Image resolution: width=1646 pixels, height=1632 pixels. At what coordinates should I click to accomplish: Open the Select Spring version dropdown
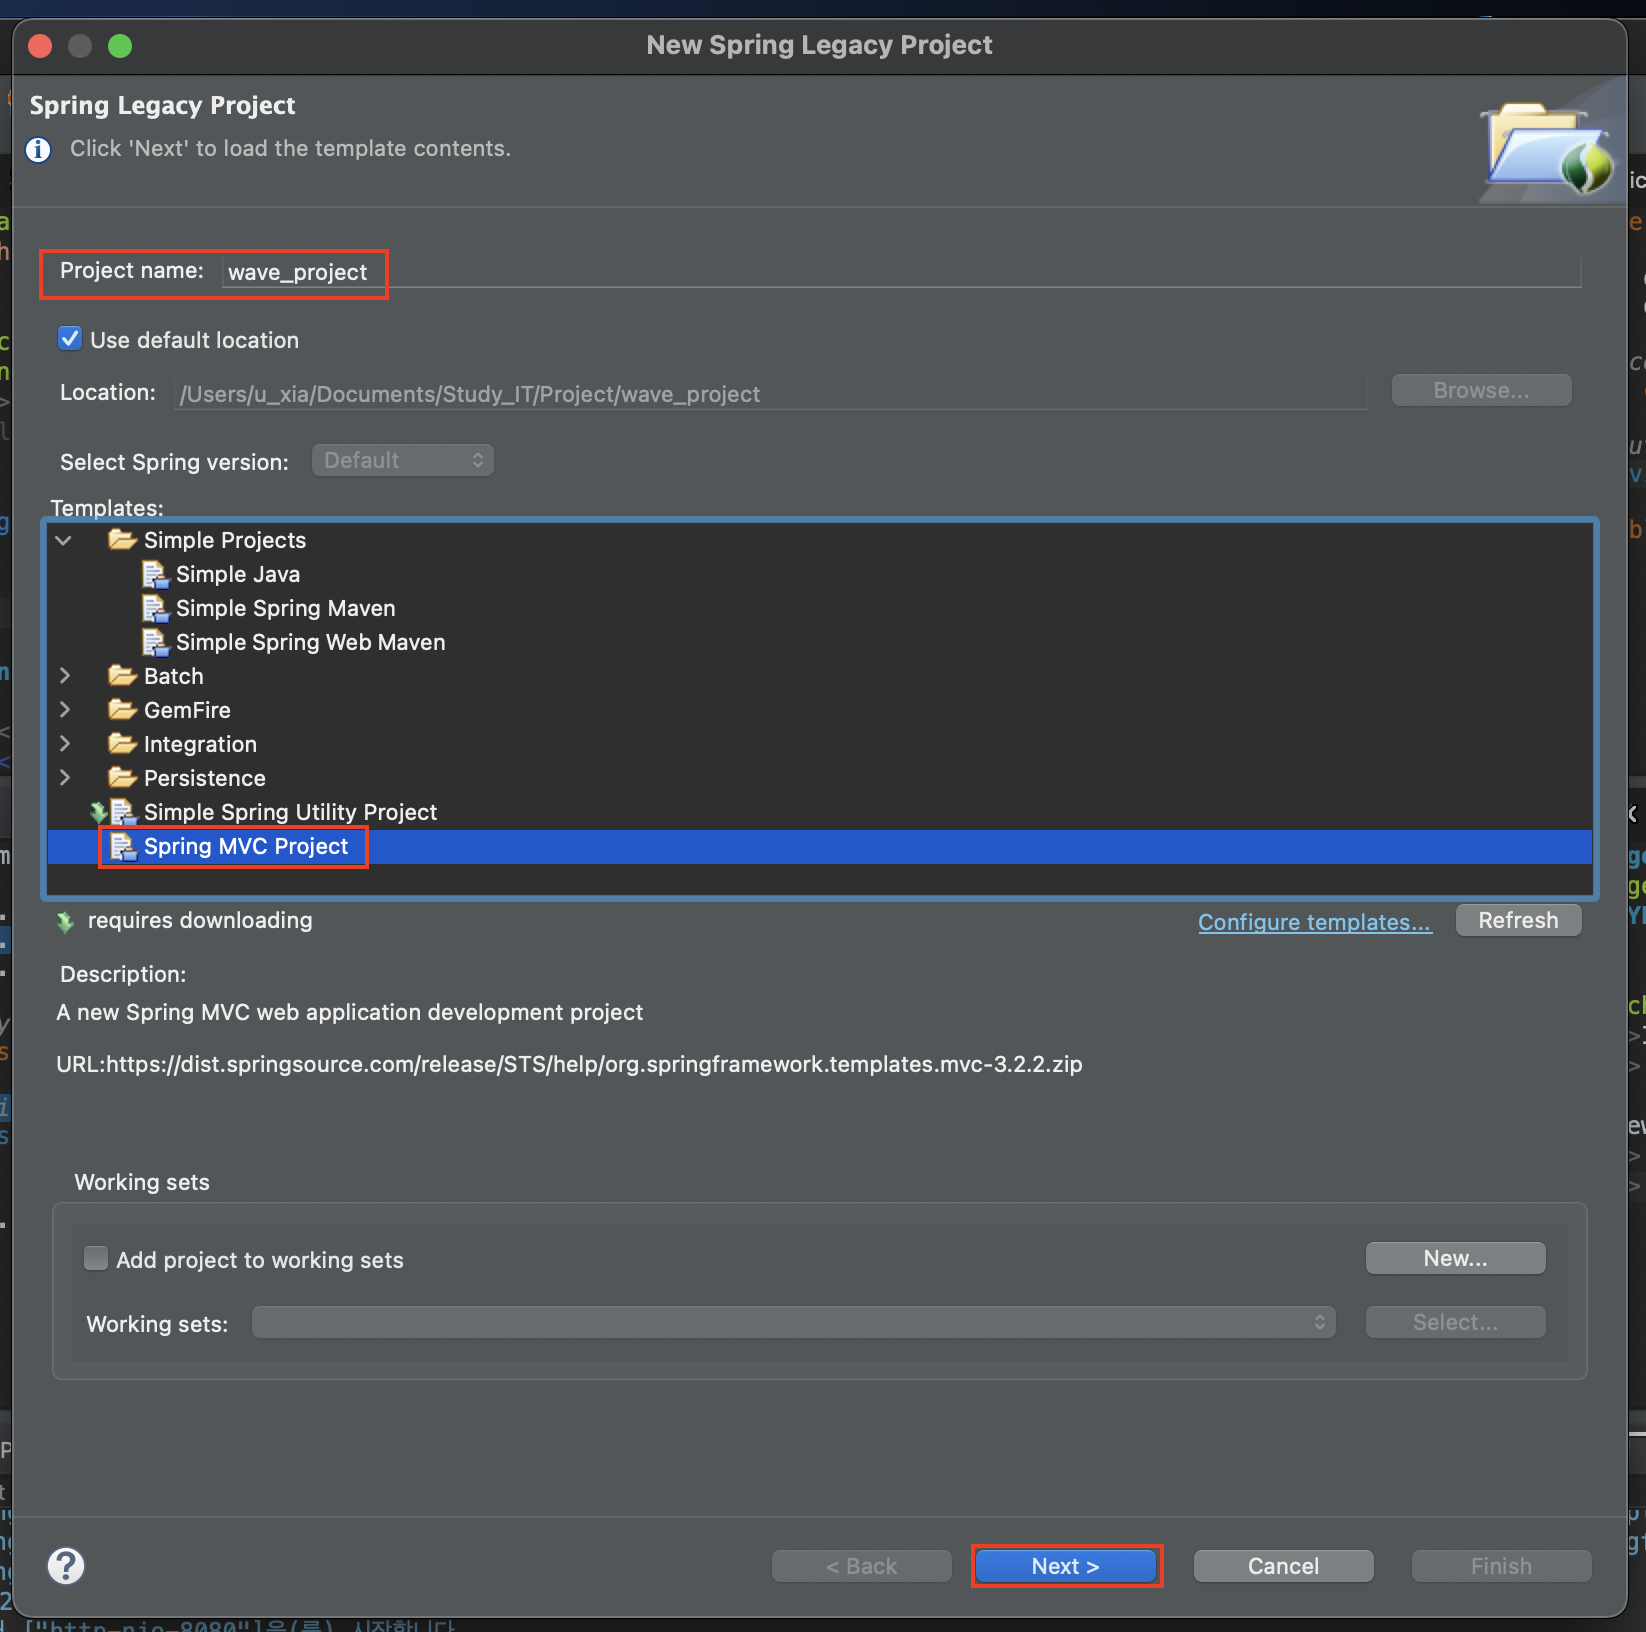pyautogui.click(x=403, y=460)
